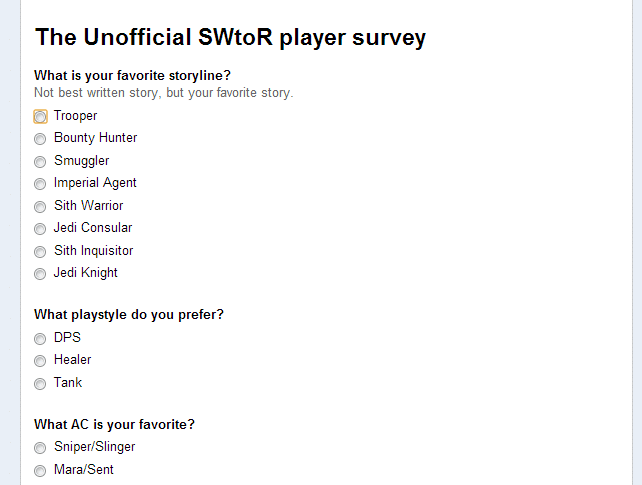This screenshot has height=485, width=642.
Task: Click the Trooper option label text
Action: [75, 116]
